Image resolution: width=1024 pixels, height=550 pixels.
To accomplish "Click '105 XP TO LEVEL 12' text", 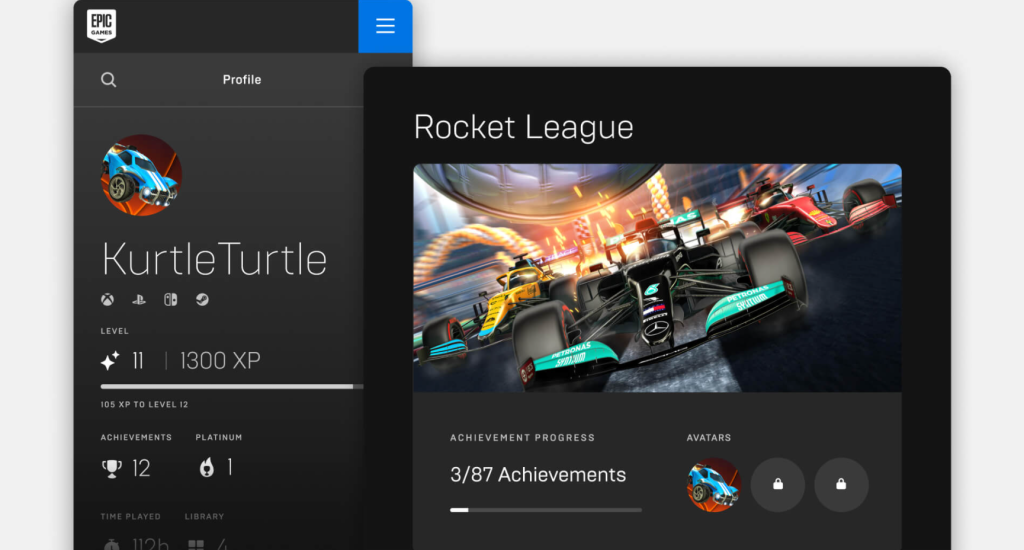I will click(144, 404).
